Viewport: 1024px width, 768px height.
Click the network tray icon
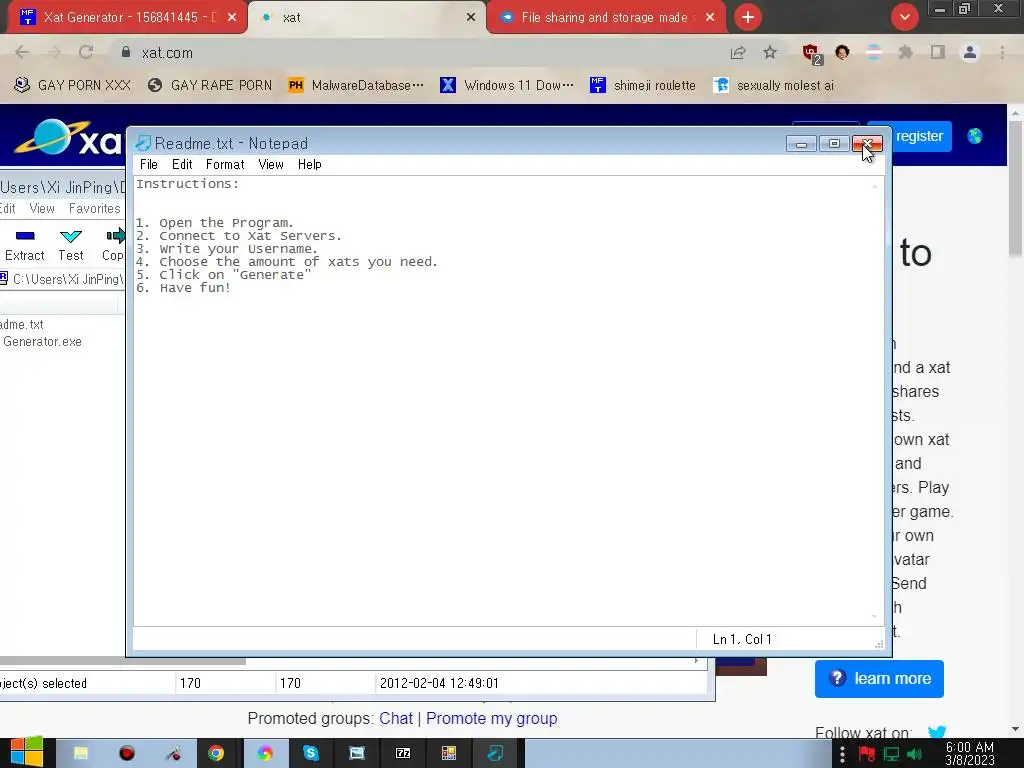(x=891, y=754)
